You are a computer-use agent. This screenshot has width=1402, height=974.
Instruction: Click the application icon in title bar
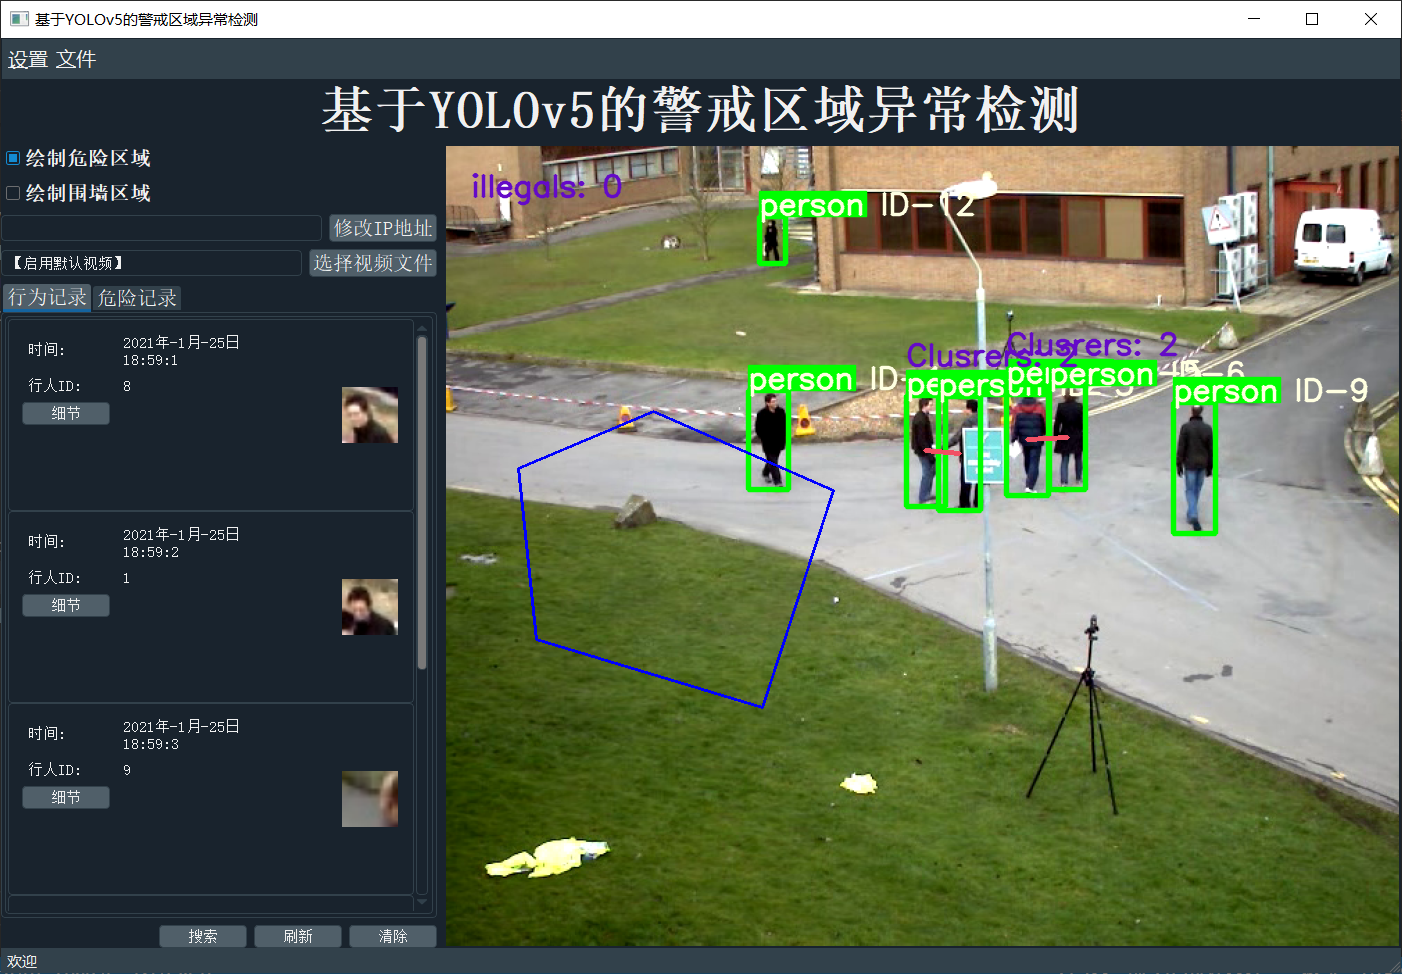(19, 19)
